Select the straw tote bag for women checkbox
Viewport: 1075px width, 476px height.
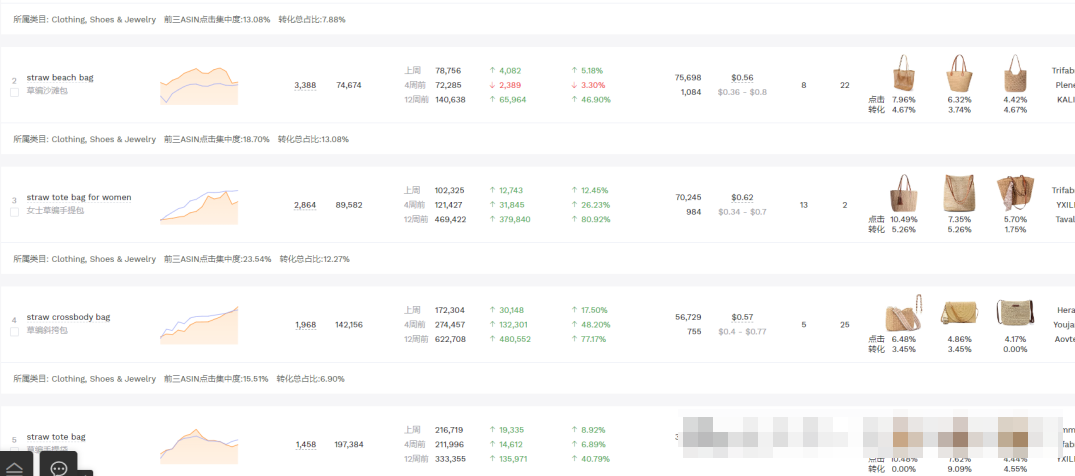click(x=14, y=212)
